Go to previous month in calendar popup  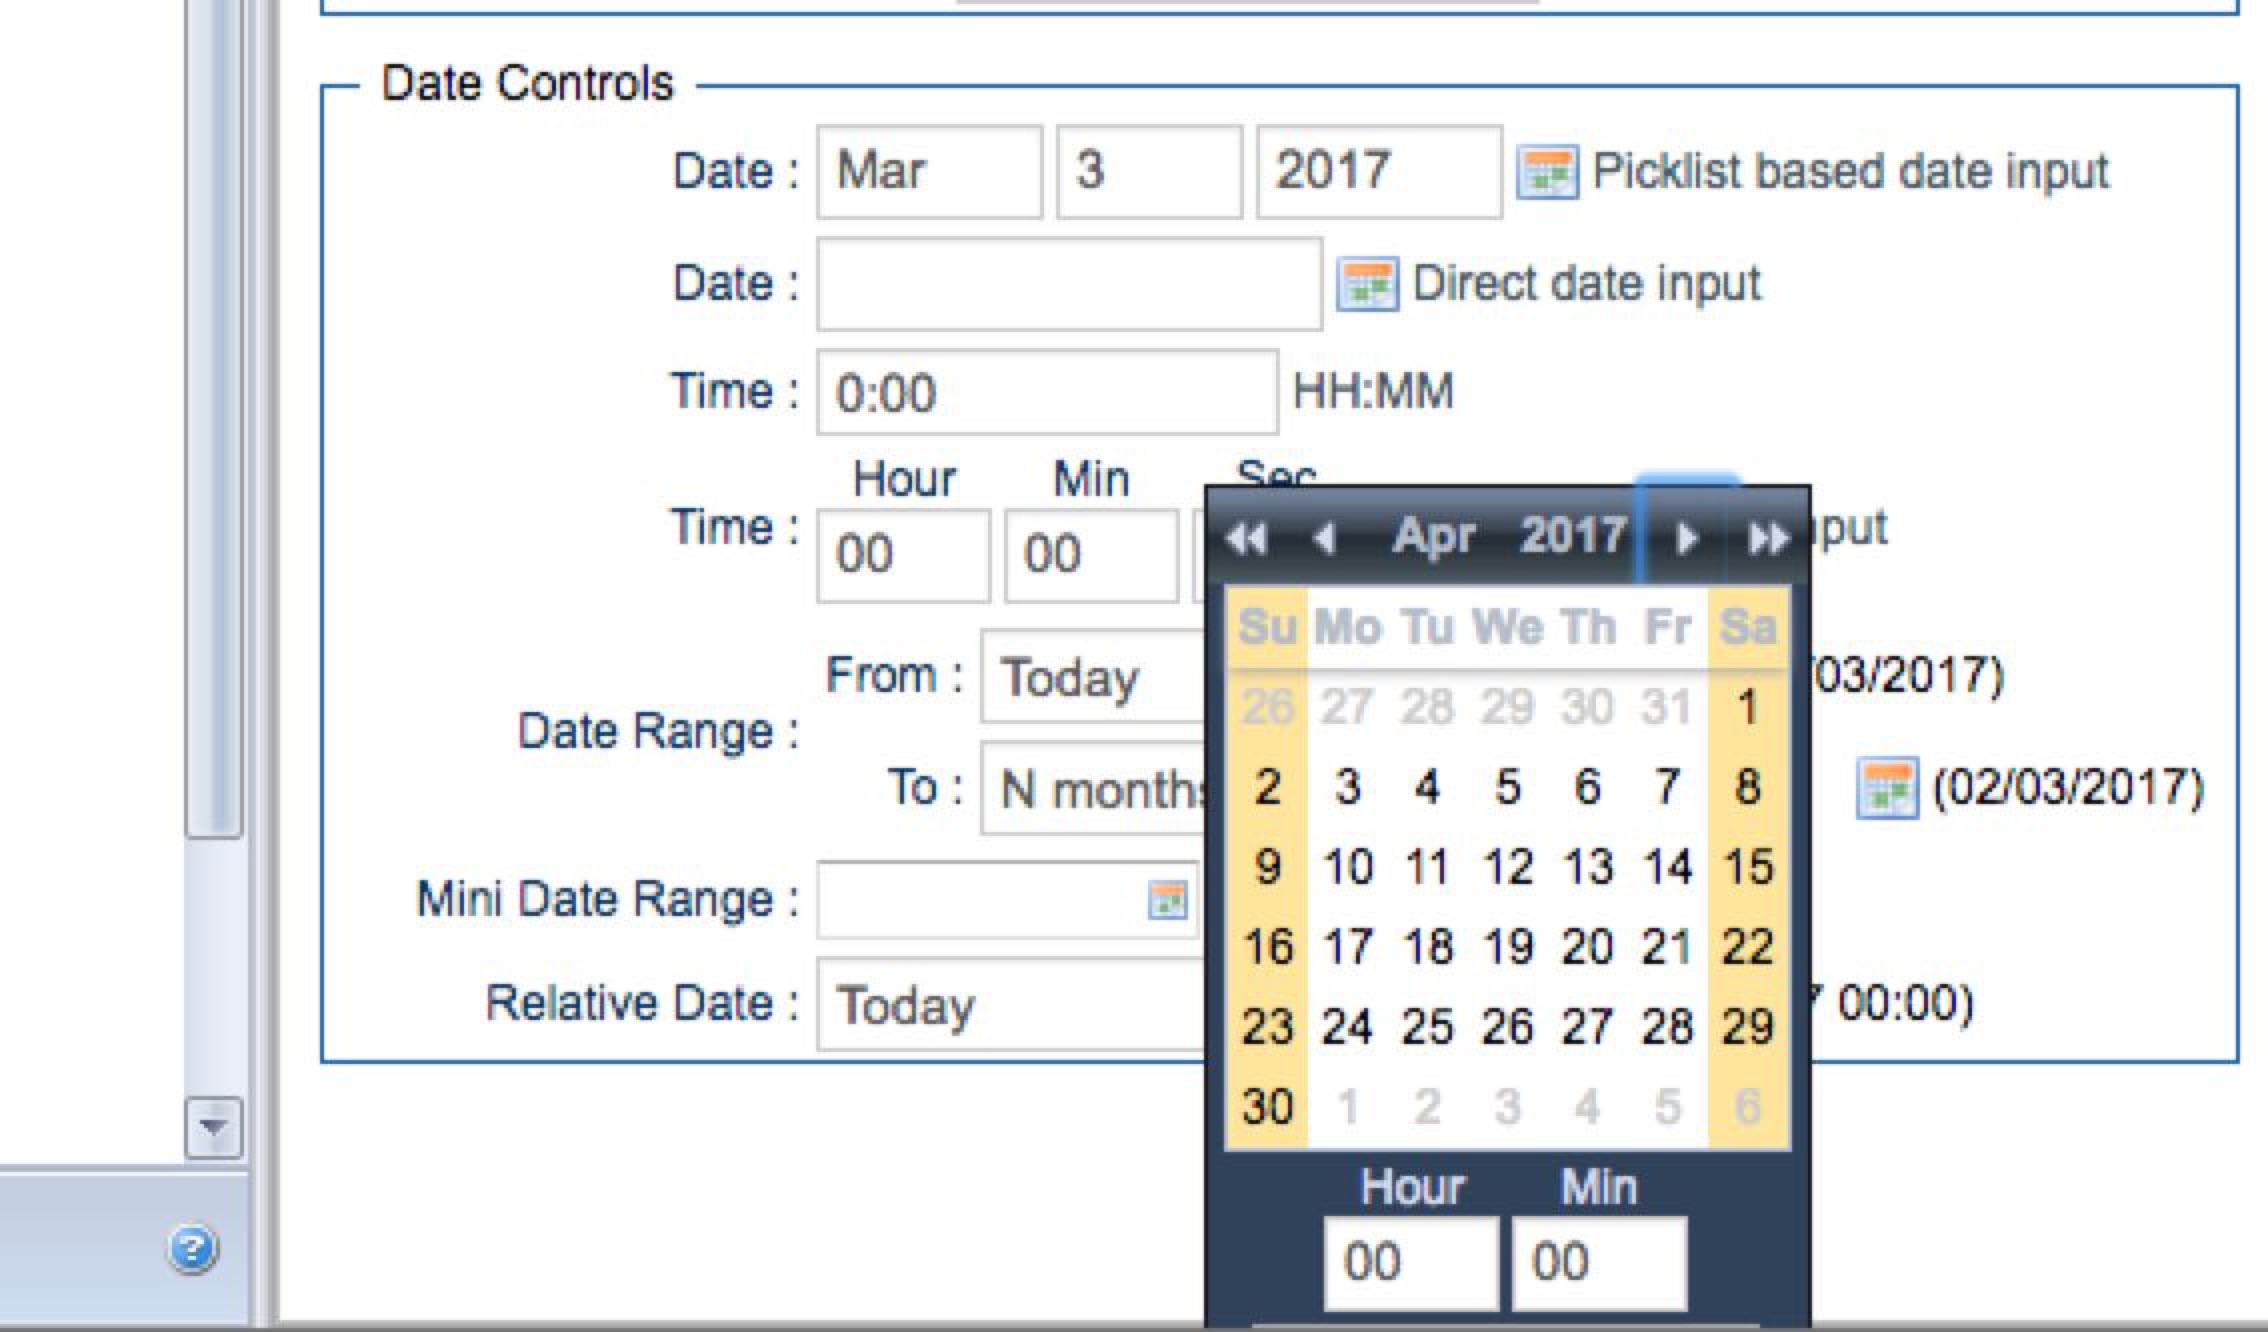[x=1324, y=539]
